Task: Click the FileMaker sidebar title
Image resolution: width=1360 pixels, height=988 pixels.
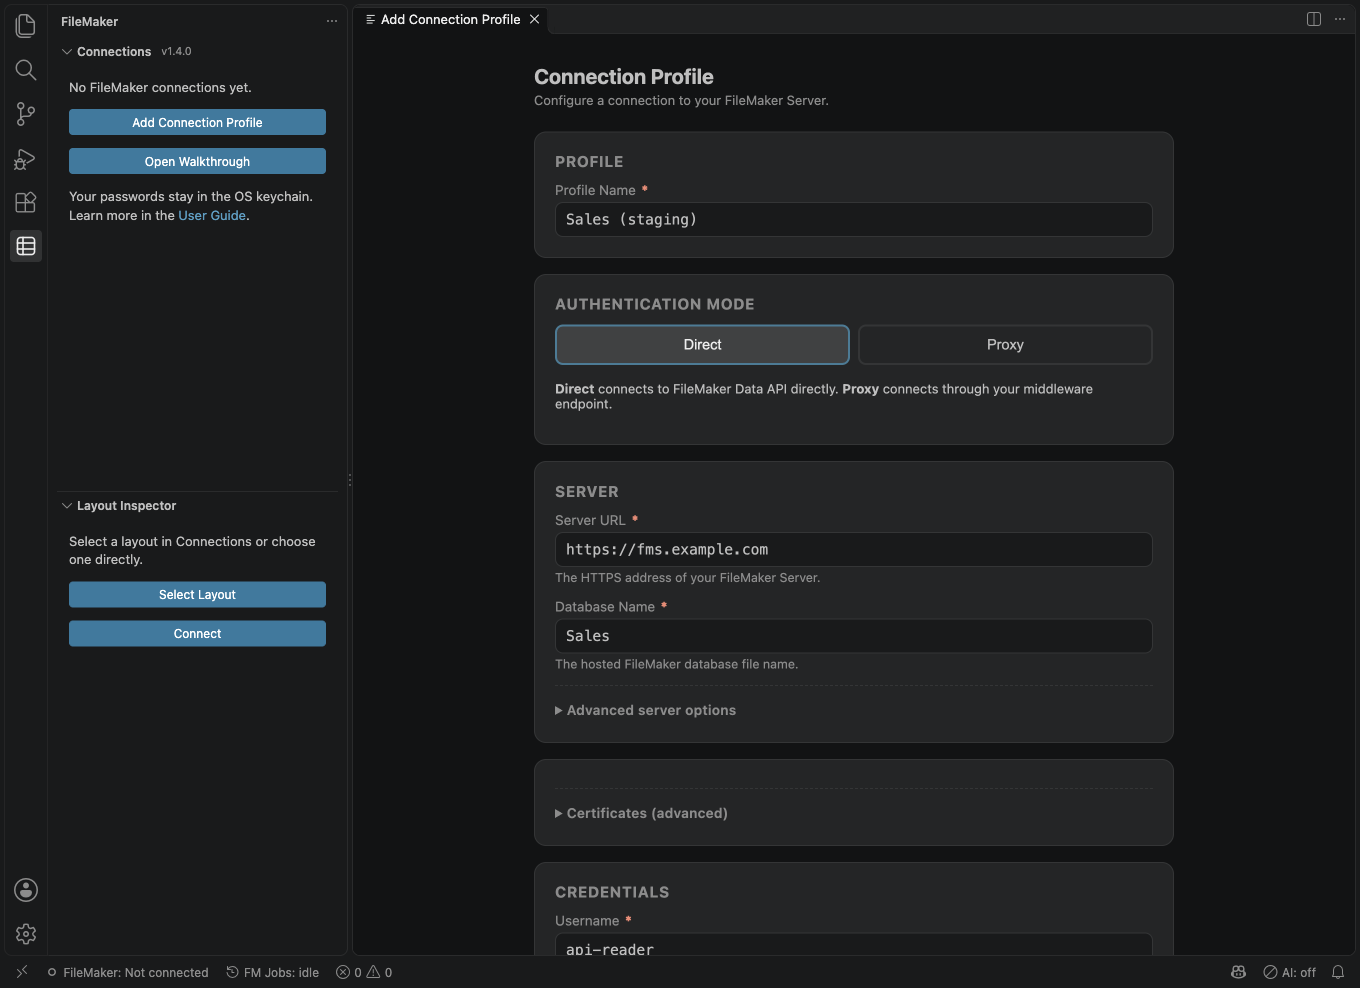Action: tap(89, 21)
